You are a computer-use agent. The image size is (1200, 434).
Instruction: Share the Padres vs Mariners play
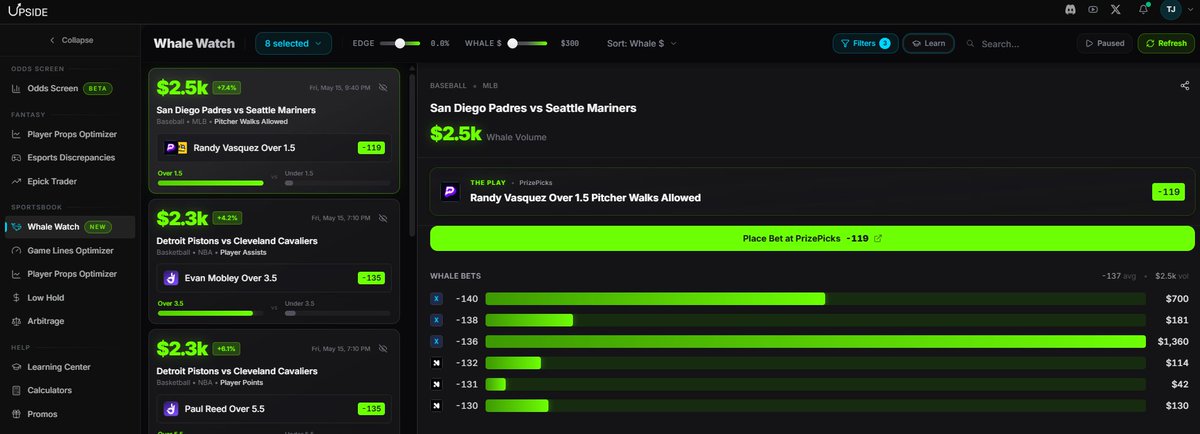tap(1185, 86)
